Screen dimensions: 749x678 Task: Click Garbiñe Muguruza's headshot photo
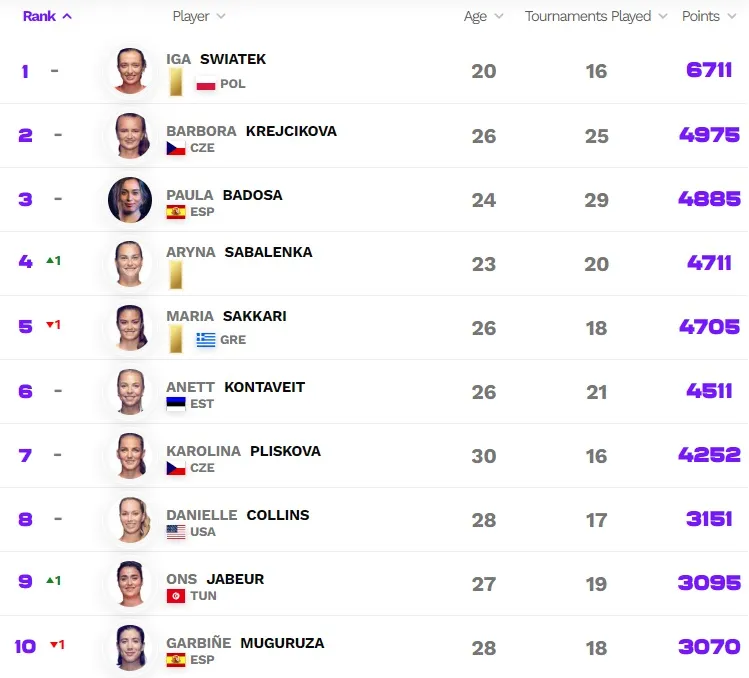[x=130, y=648]
